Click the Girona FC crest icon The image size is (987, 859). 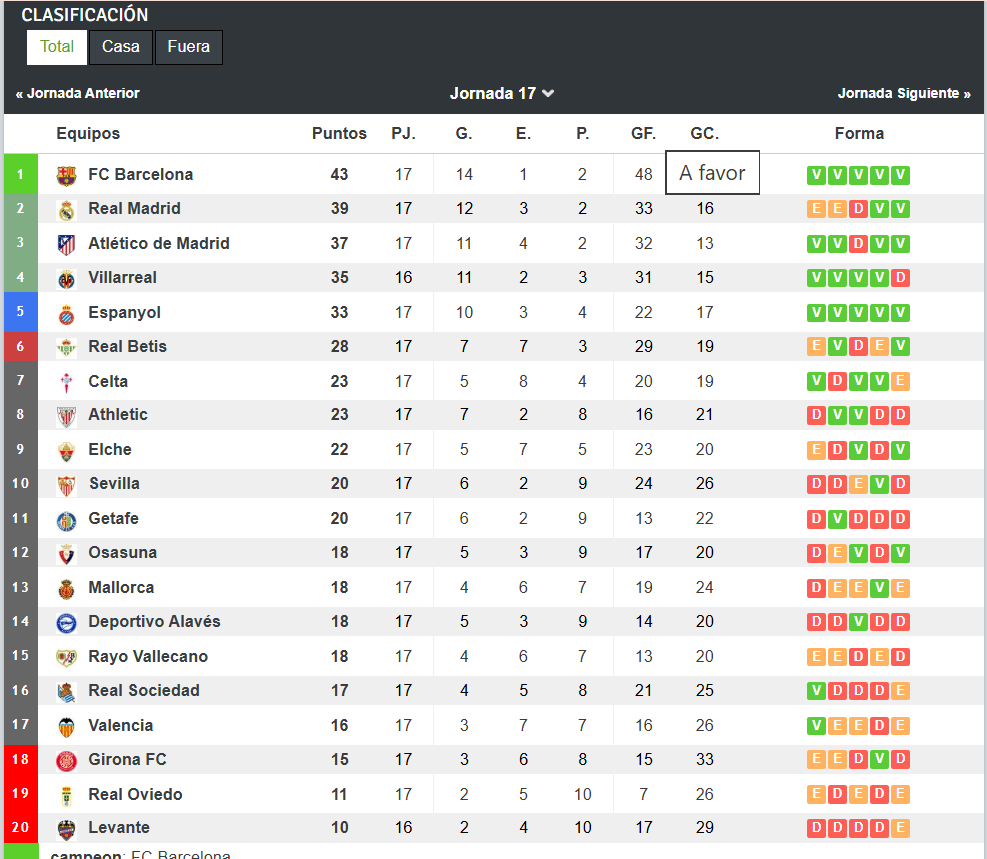pyautogui.click(x=66, y=761)
